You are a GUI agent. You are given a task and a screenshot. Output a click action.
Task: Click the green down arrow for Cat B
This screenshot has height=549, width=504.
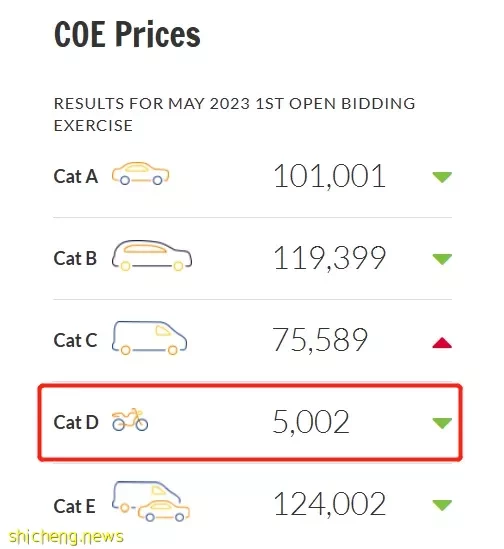click(x=442, y=259)
